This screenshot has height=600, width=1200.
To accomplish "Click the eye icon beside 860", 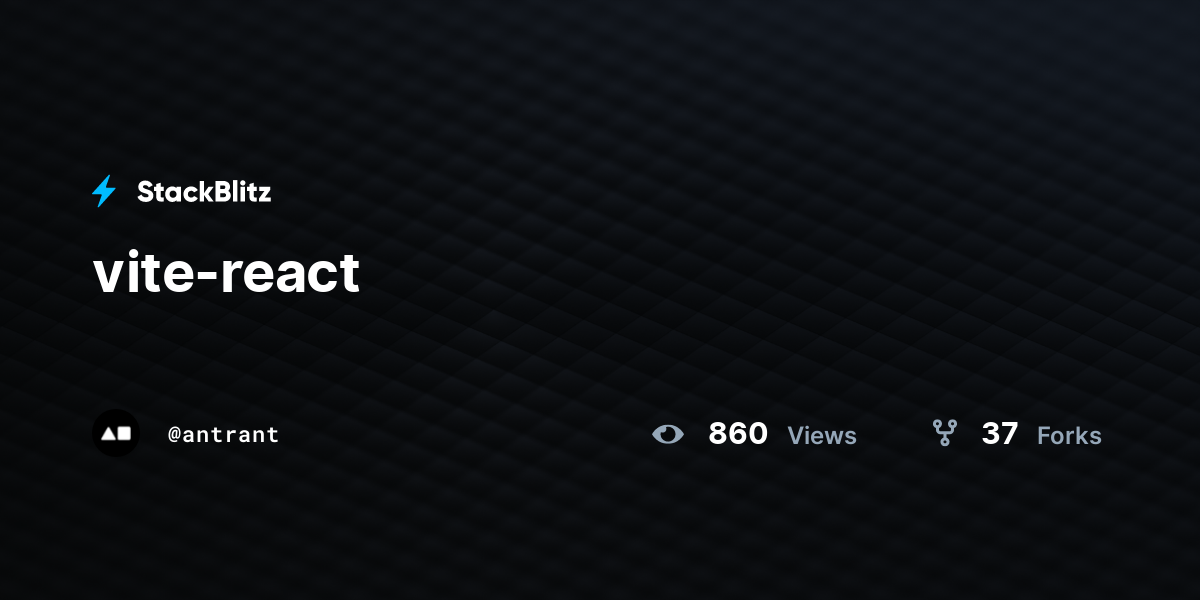I will (x=668, y=434).
